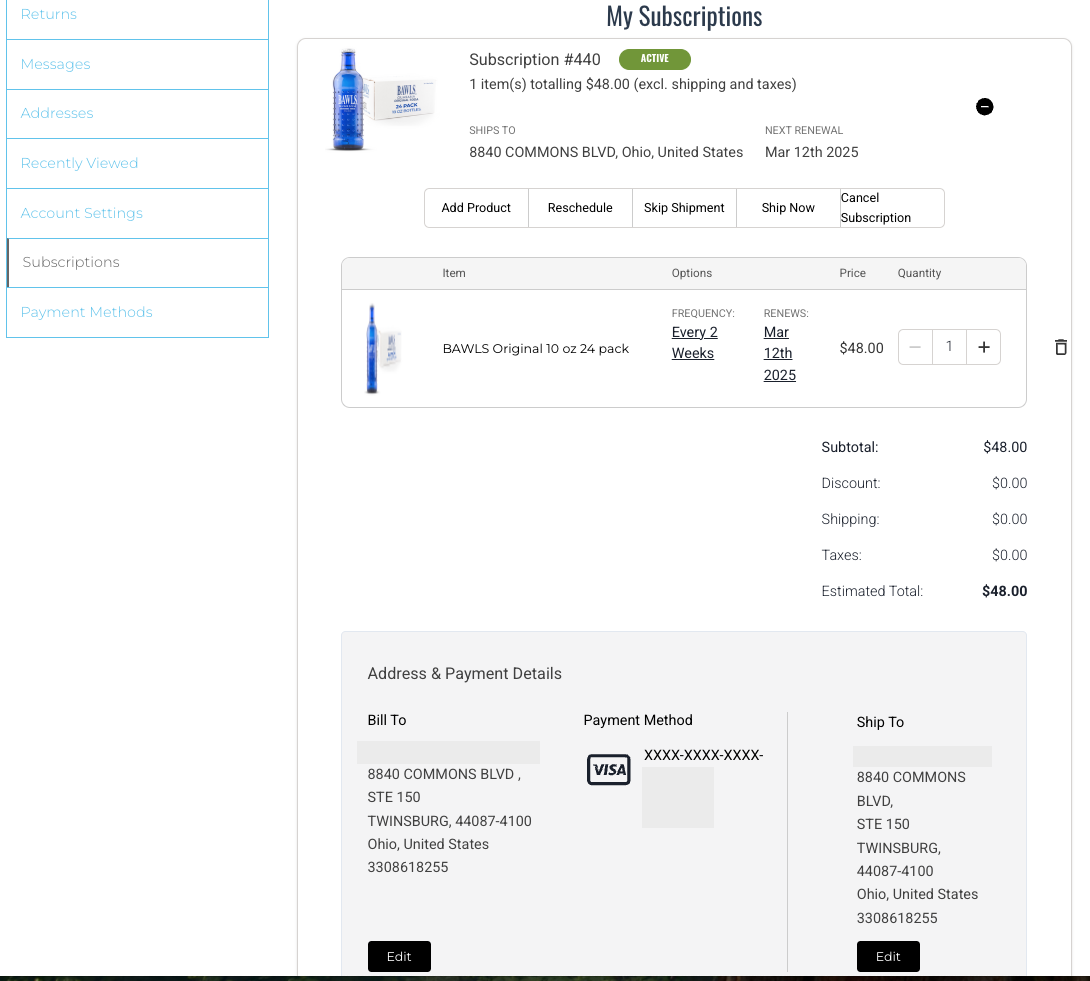Click the Shipping $0.00 amount

tap(1009, 519)
